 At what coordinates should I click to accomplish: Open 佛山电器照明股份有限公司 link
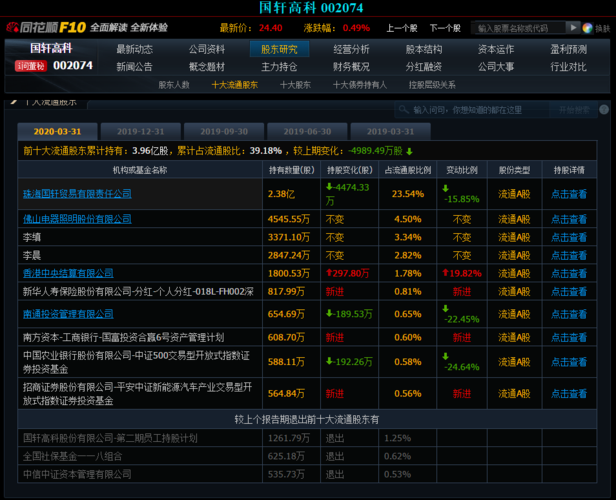(77, 219)
